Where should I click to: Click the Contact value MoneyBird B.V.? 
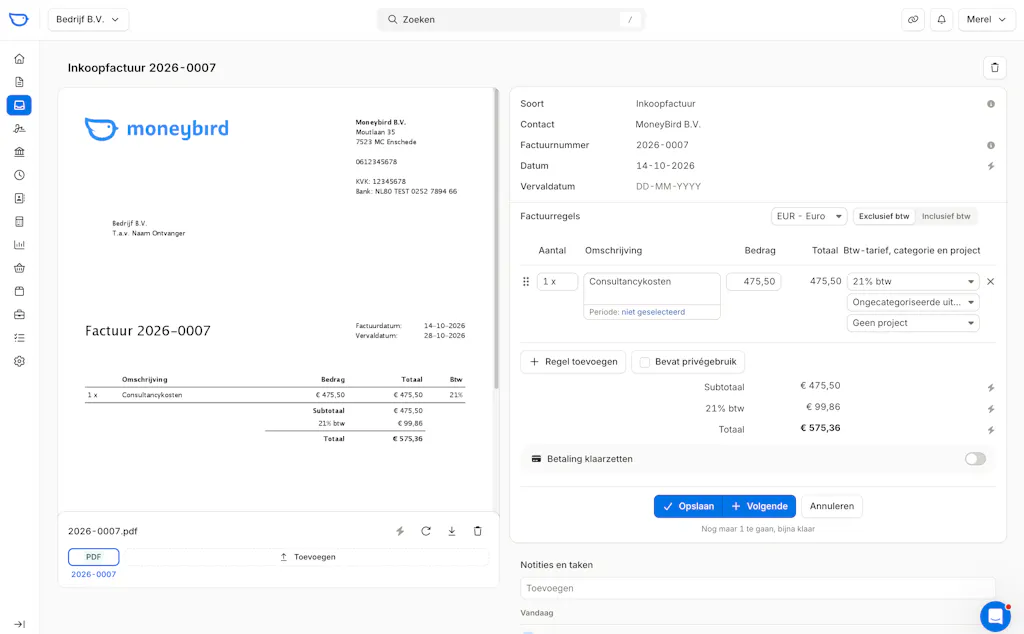tap(668, 124)
